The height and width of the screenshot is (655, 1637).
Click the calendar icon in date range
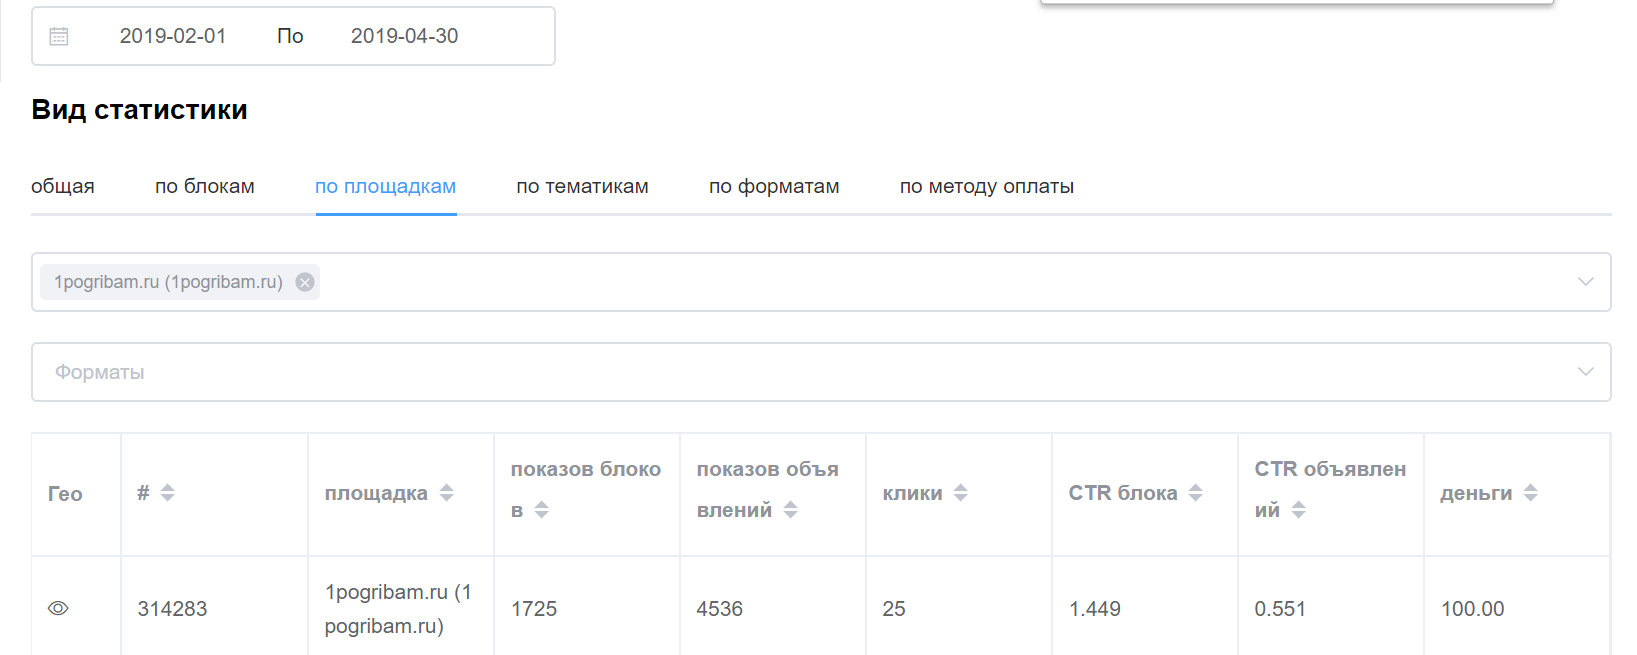tap(59, 36)
